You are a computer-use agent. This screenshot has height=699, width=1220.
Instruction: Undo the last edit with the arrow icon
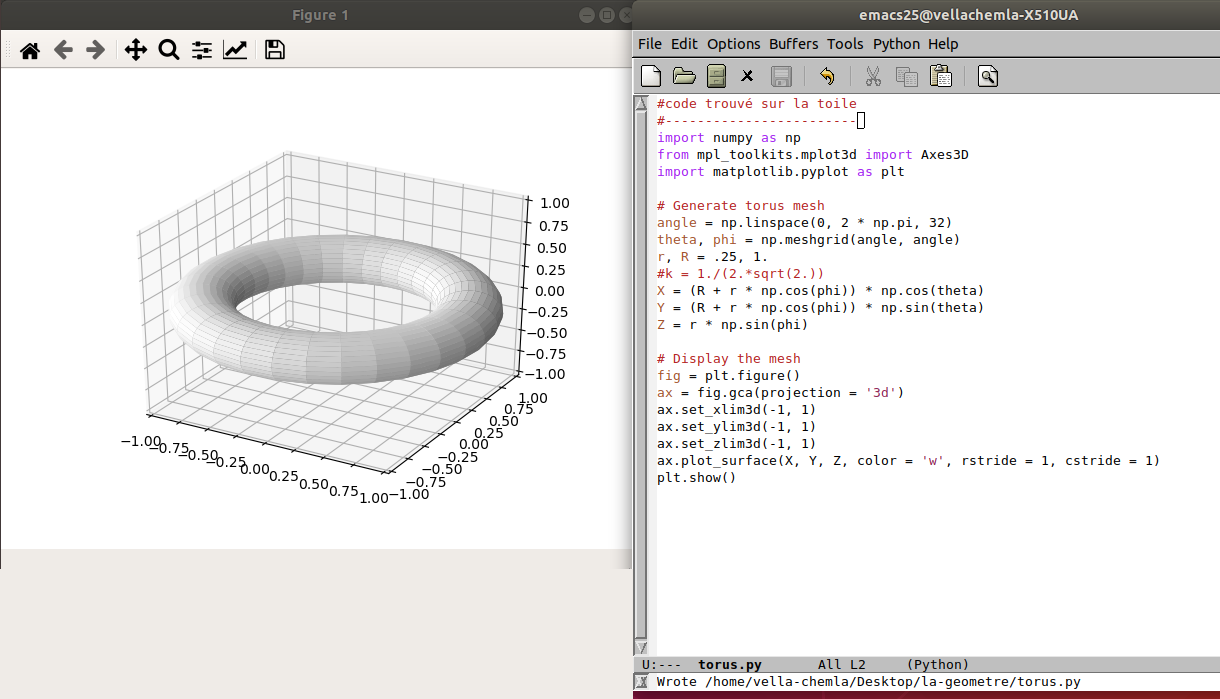point(826,76)
